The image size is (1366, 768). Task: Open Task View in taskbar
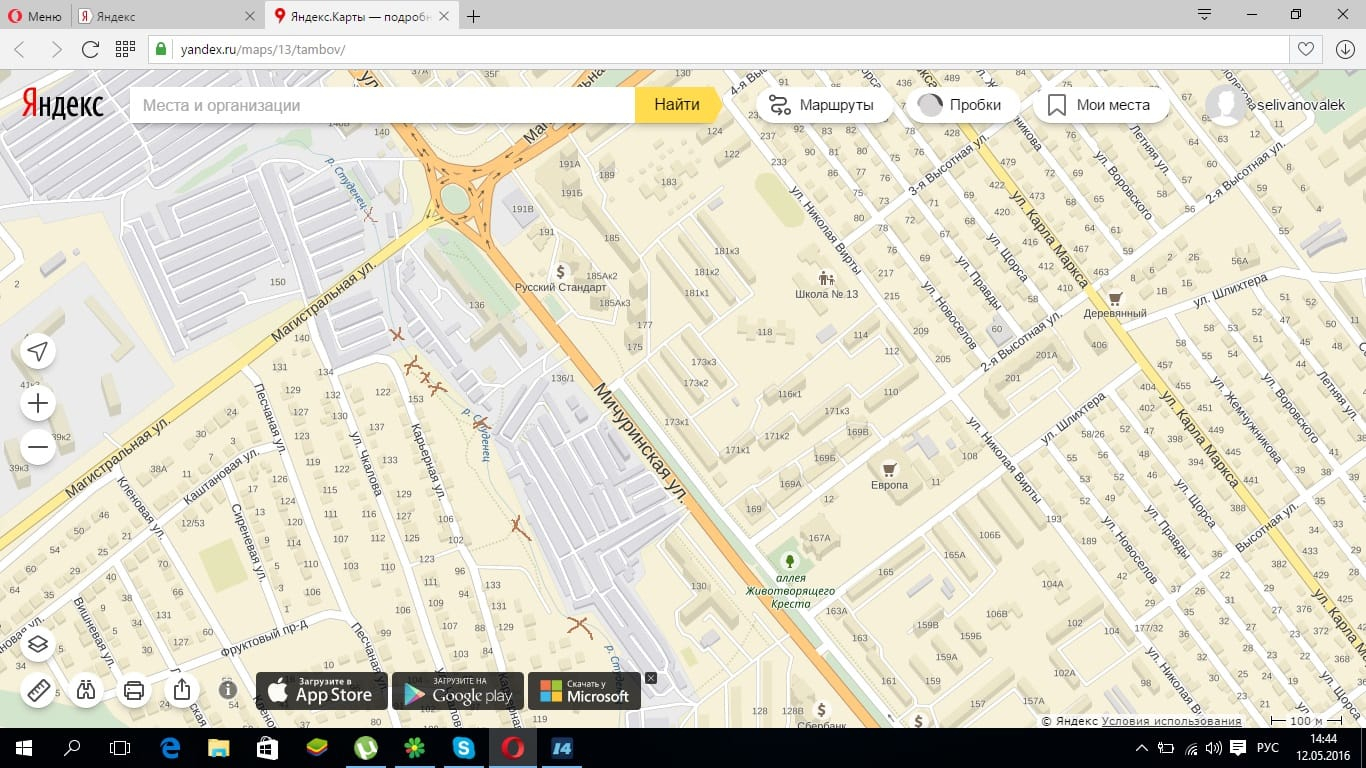point(120,747)
